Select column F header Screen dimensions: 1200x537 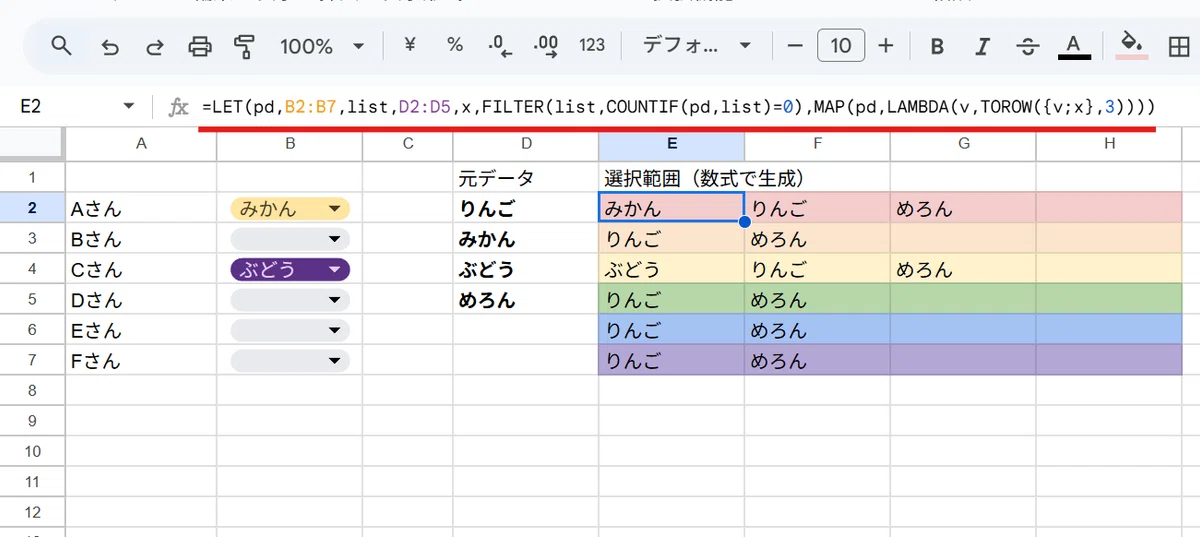[817, 144]
